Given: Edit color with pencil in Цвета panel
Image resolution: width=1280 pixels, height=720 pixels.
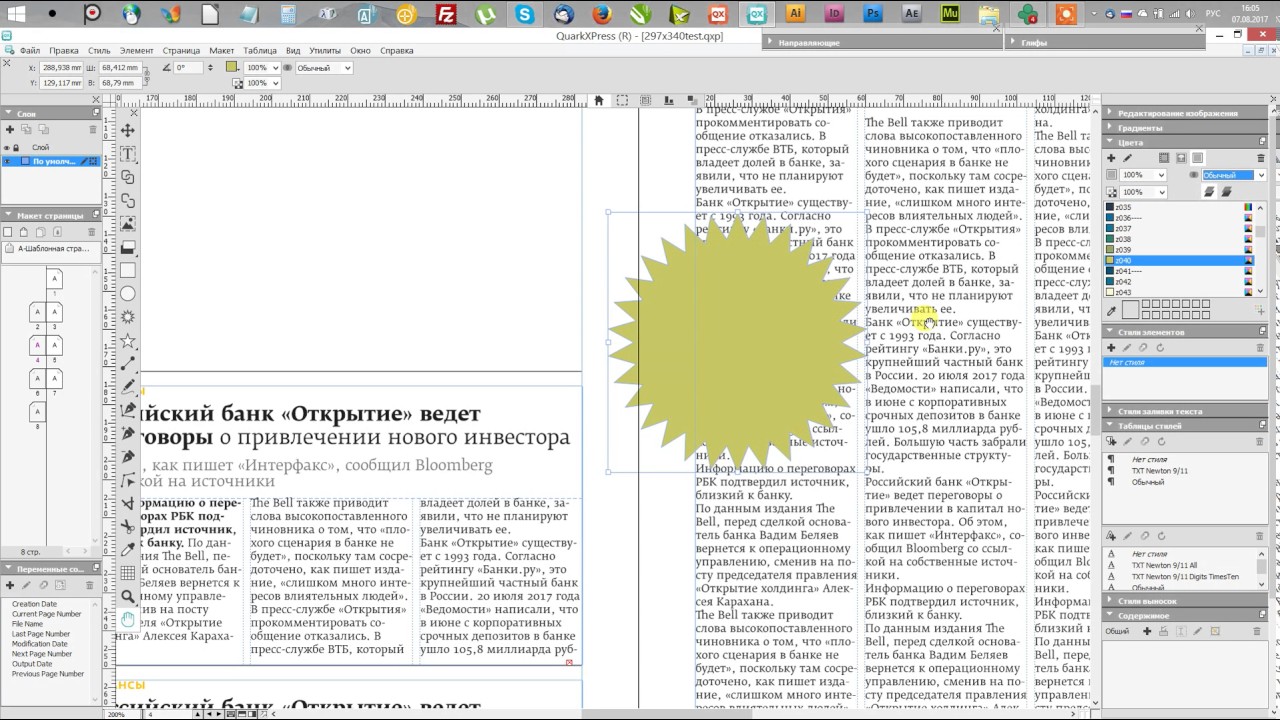Looking at the screenshot, I should click(x=1127, y=158).
